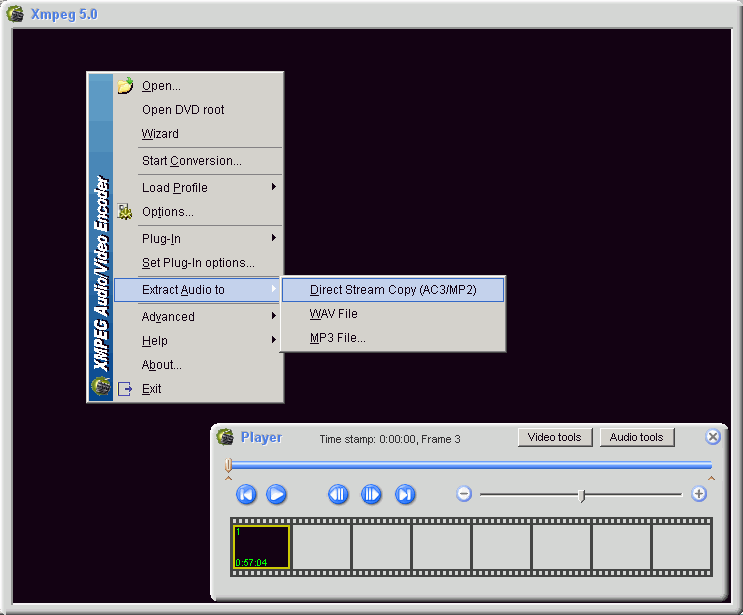
Task: Click the Player title label
Action: tap(262, 437)
